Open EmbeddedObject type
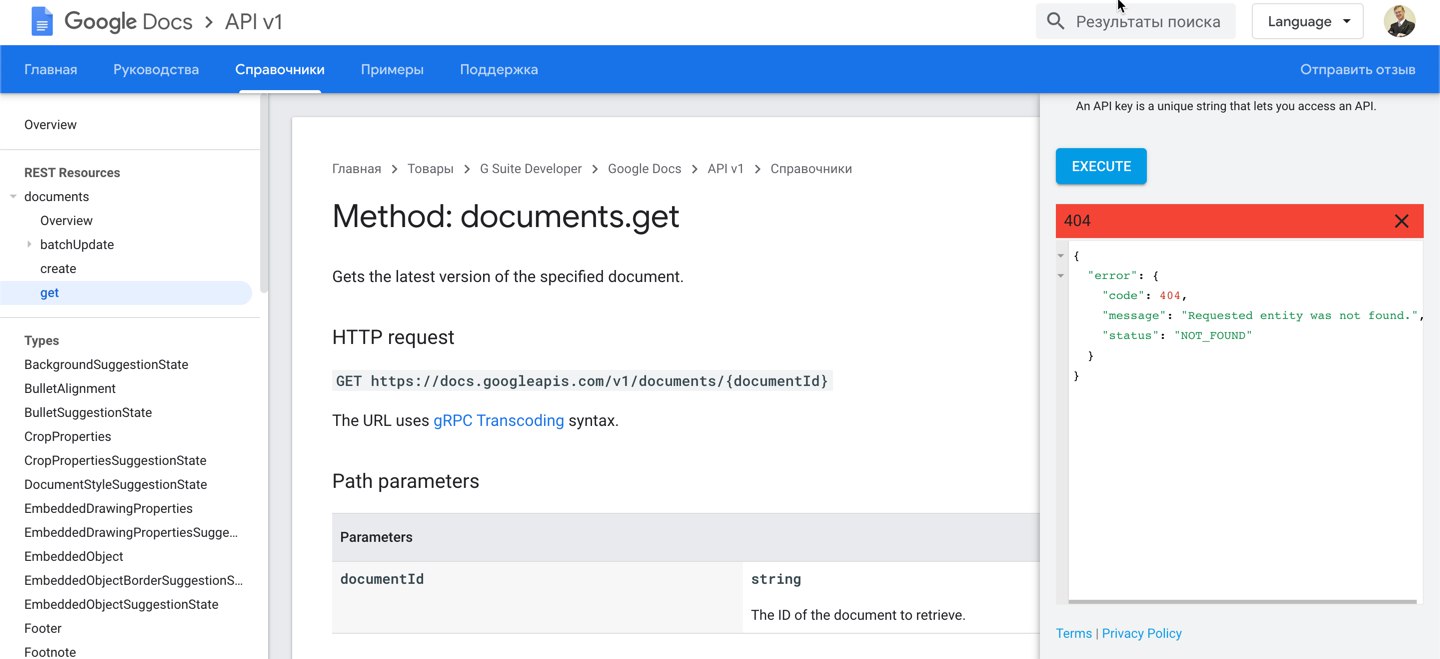This screenshot has width=1440, height=659. (x=74, y=557)
